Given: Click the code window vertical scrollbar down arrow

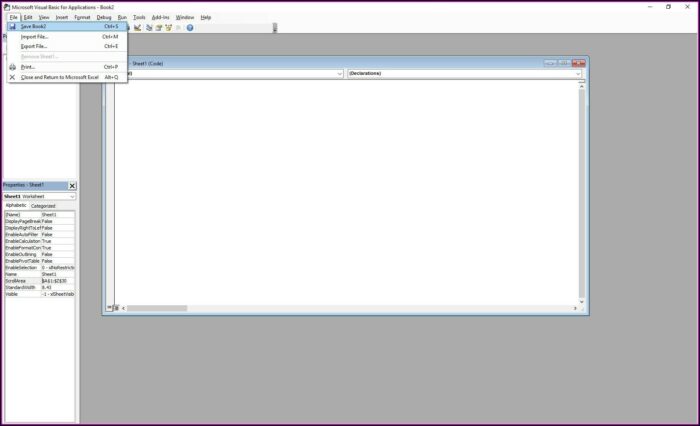Looking at the screenshot, I should point(581,302).
